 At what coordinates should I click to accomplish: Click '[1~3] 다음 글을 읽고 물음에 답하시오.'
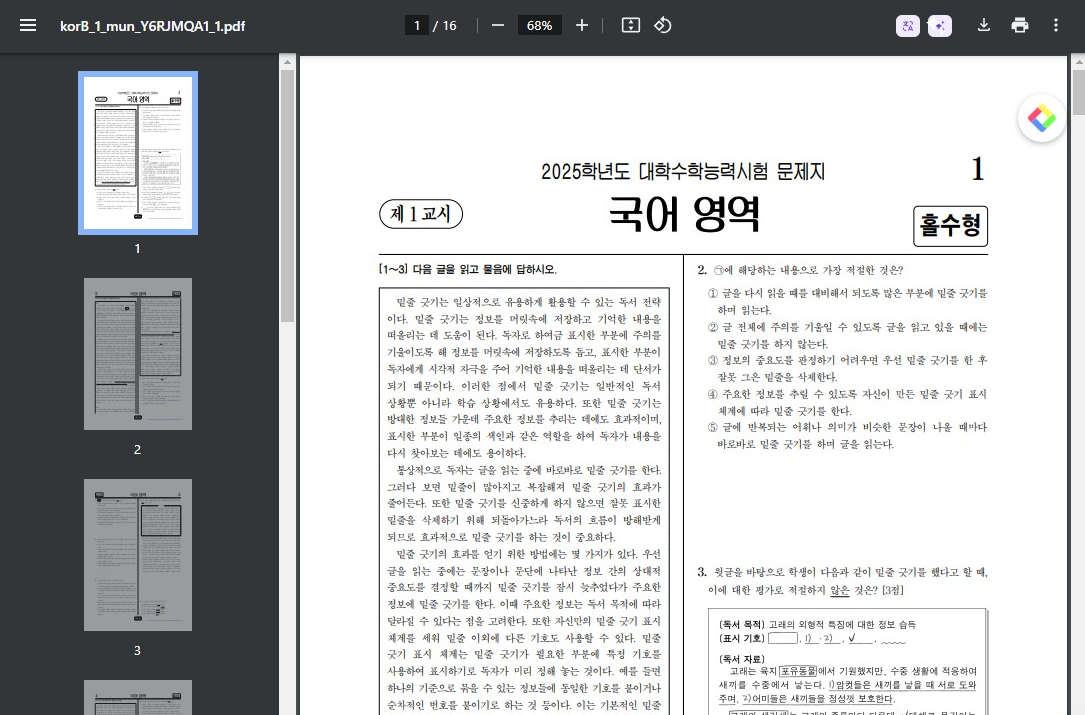click(468, 269)
